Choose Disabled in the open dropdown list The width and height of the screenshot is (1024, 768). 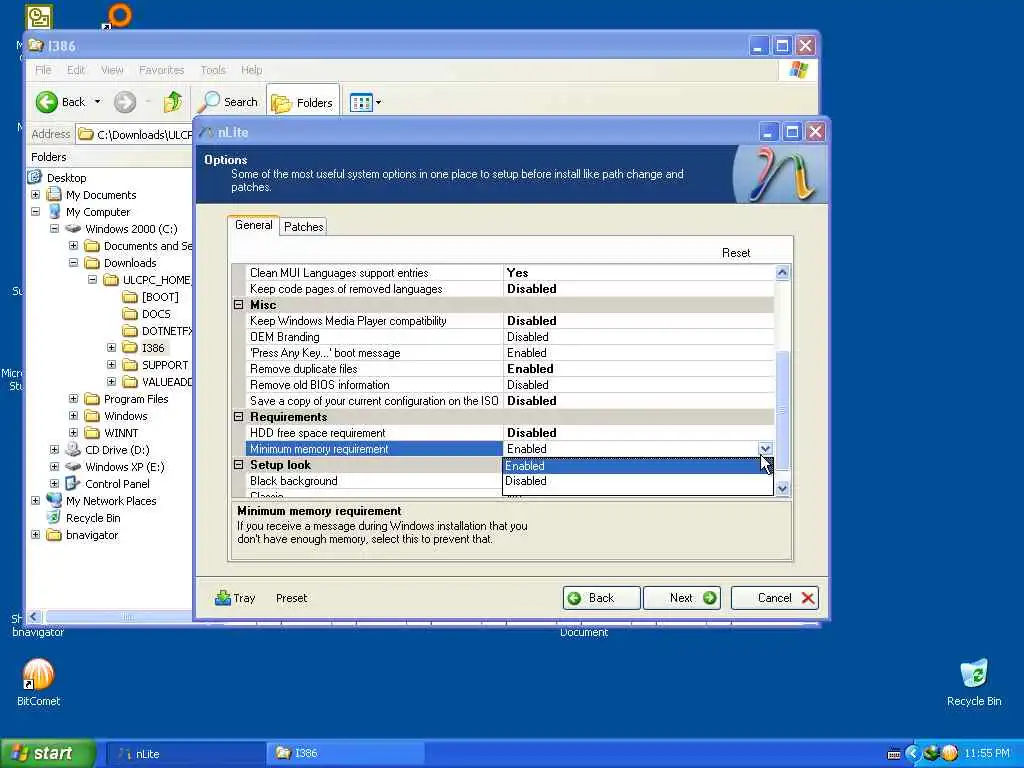click(637, 481)
